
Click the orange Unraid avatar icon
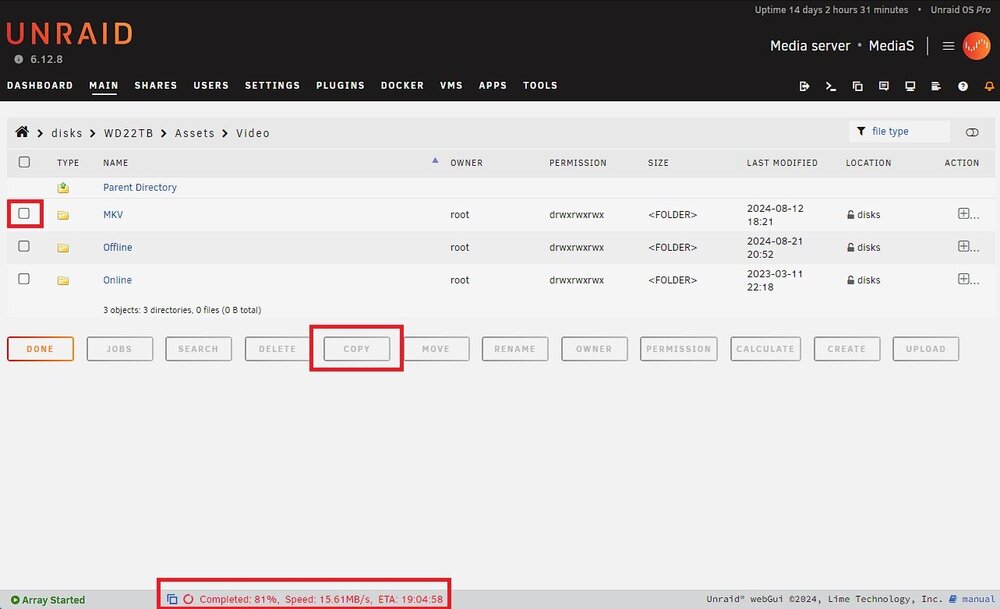976,46
